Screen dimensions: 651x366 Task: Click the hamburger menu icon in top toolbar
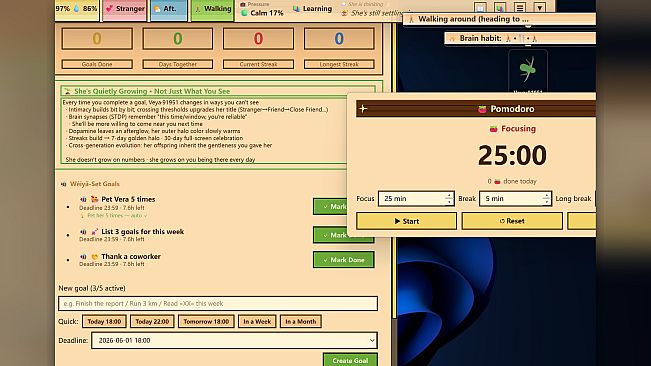[x=519, y=7]
